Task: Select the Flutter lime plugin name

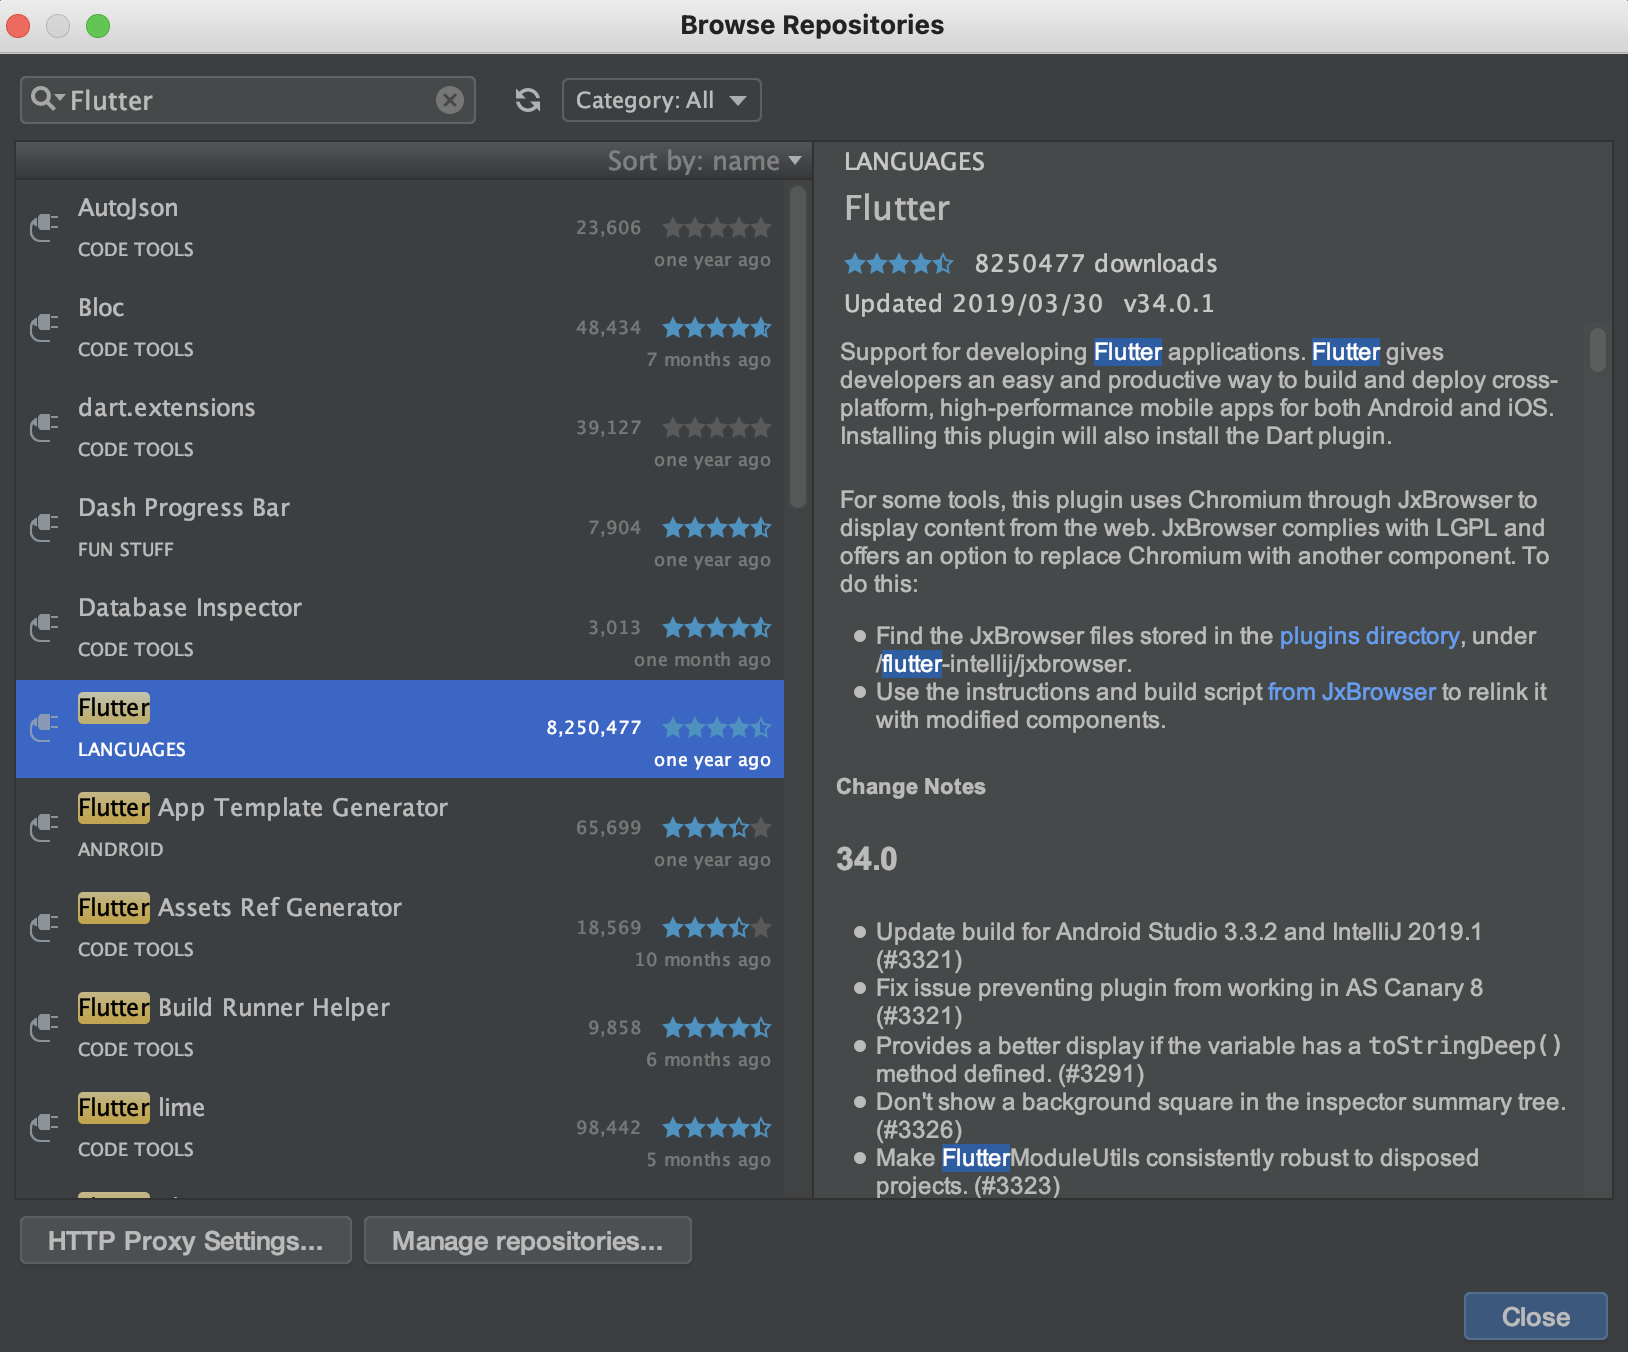Action: point(141,1108)
